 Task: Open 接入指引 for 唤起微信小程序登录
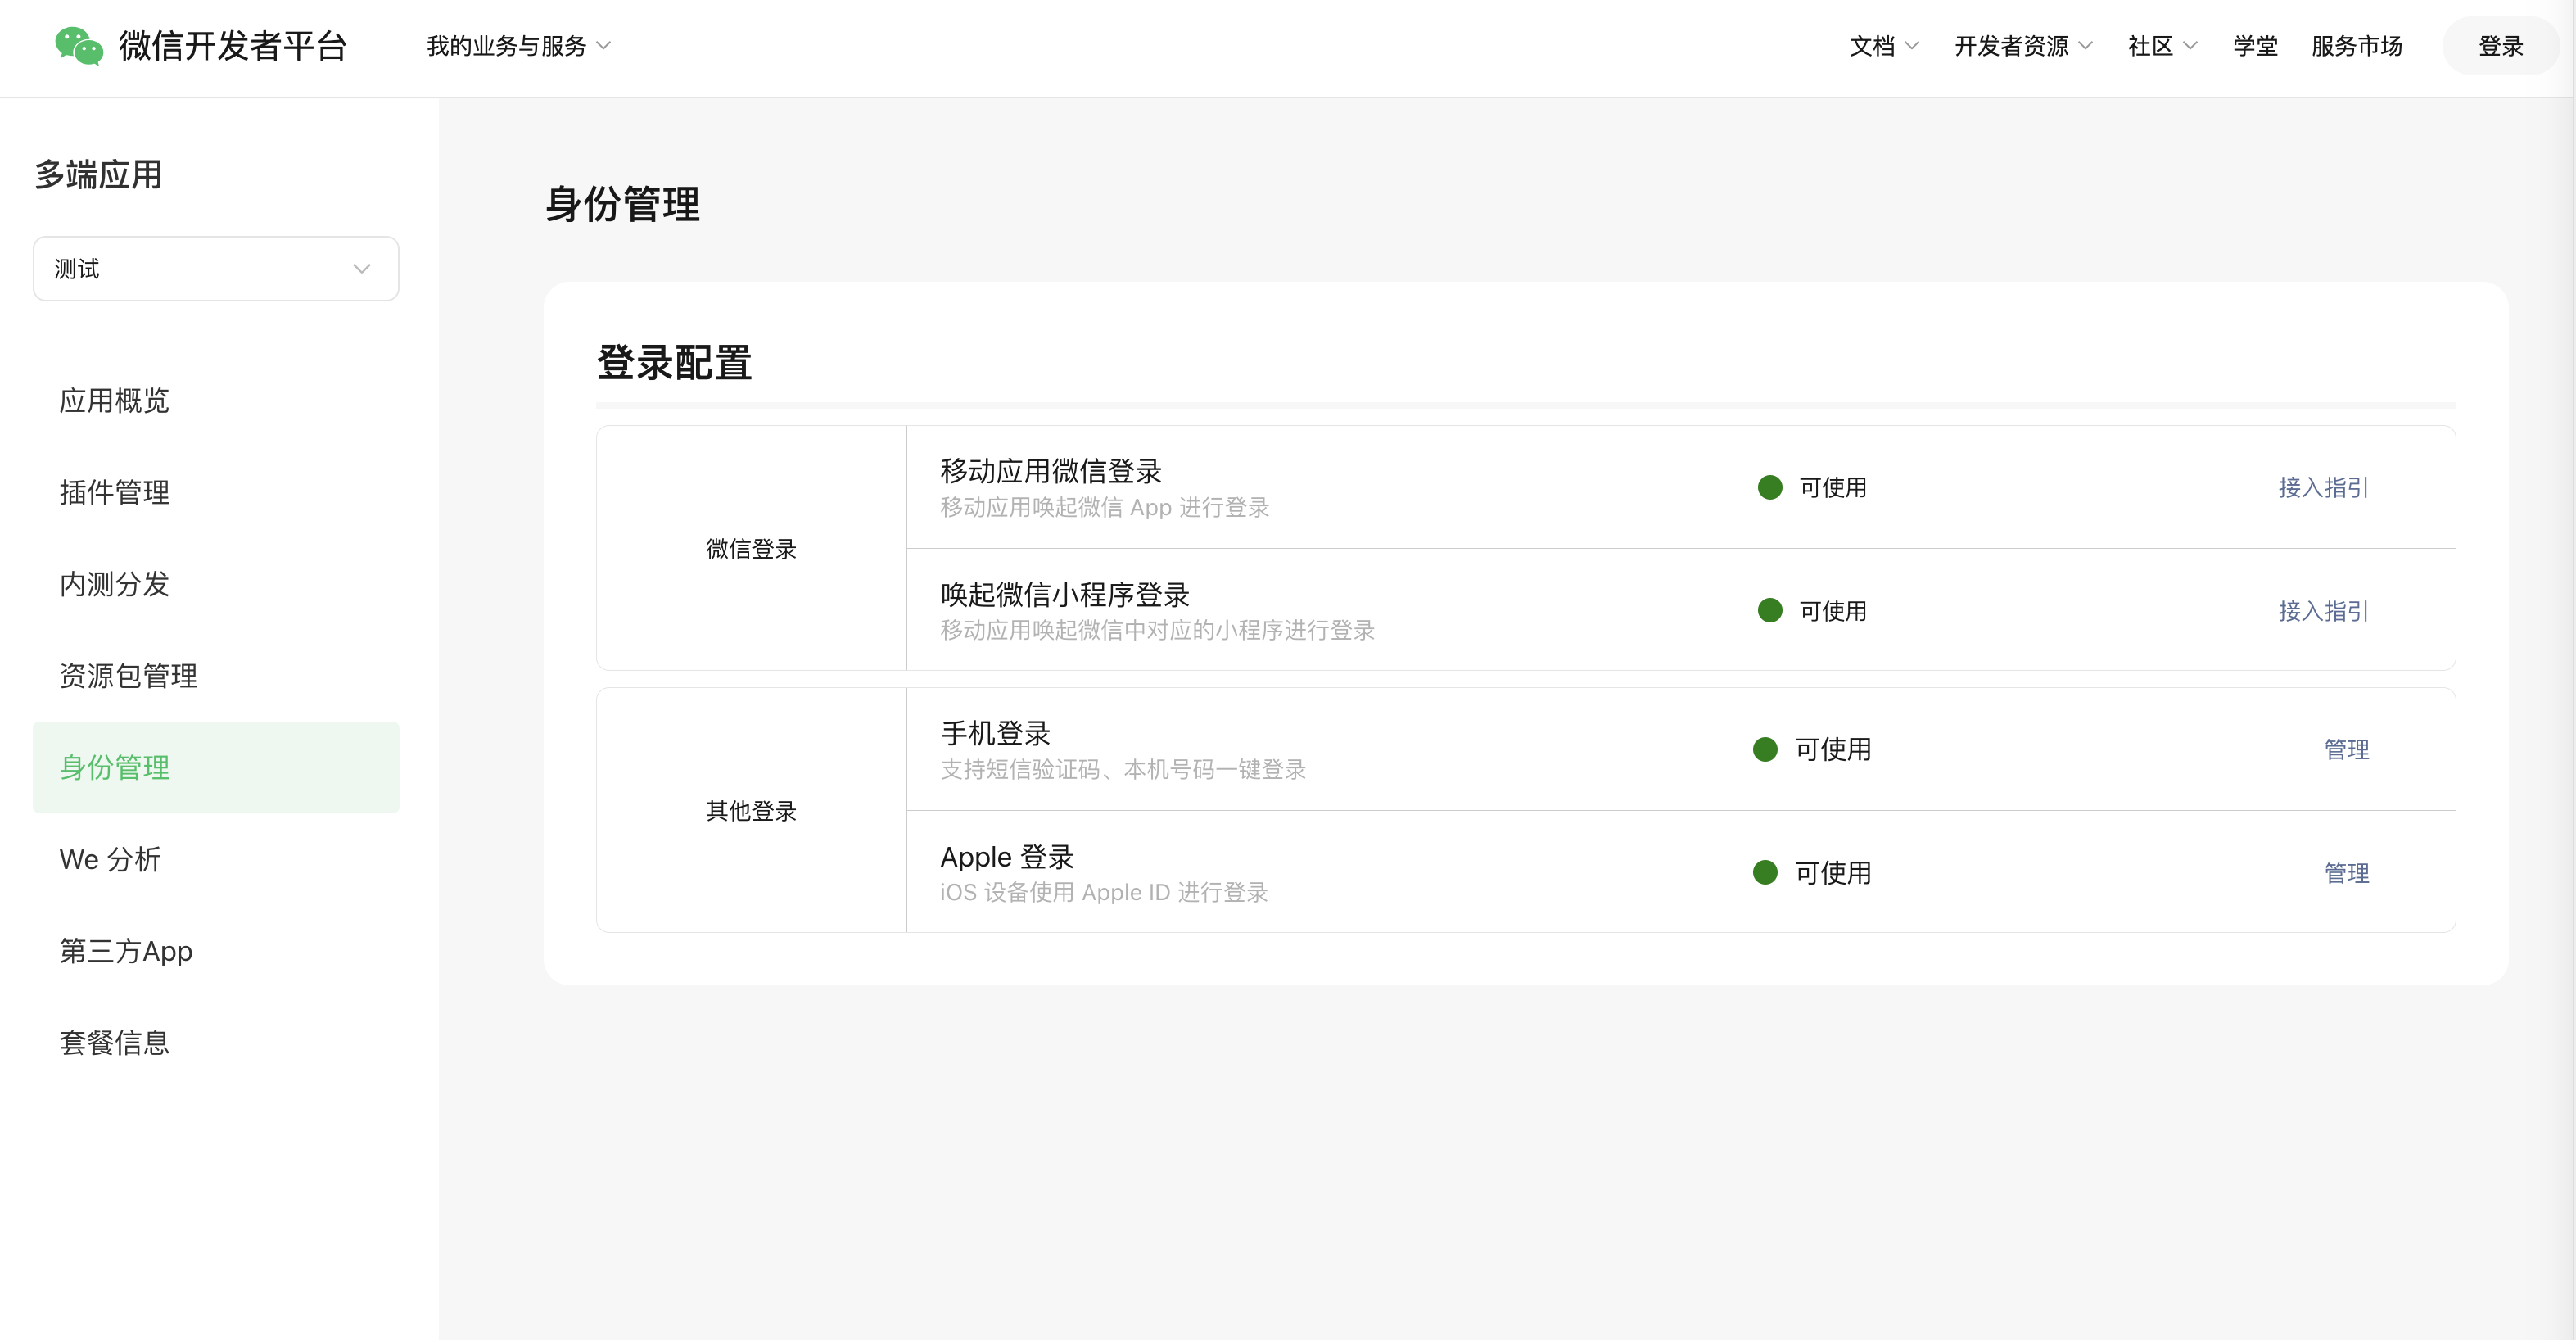tap(2323, 611)
